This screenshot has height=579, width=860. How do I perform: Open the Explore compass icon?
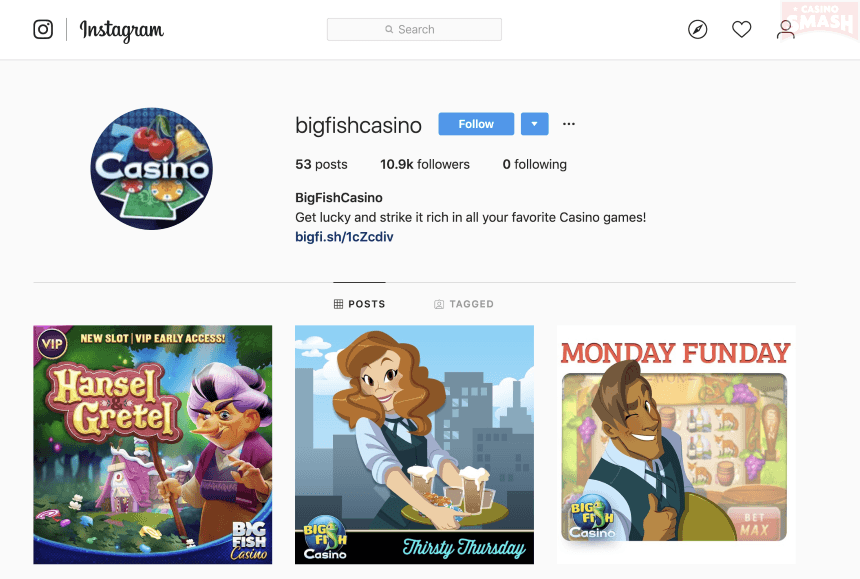698,29
